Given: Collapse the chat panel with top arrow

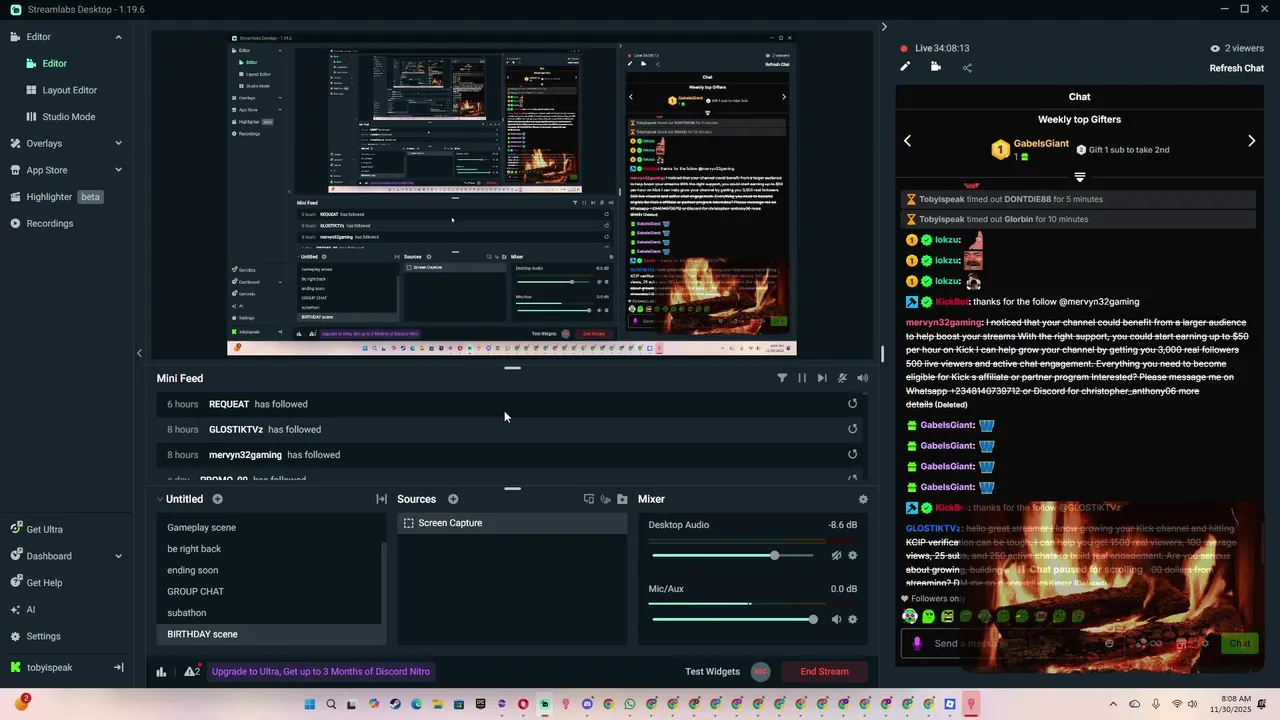Looking at the screenshot, I should [884, 27].
